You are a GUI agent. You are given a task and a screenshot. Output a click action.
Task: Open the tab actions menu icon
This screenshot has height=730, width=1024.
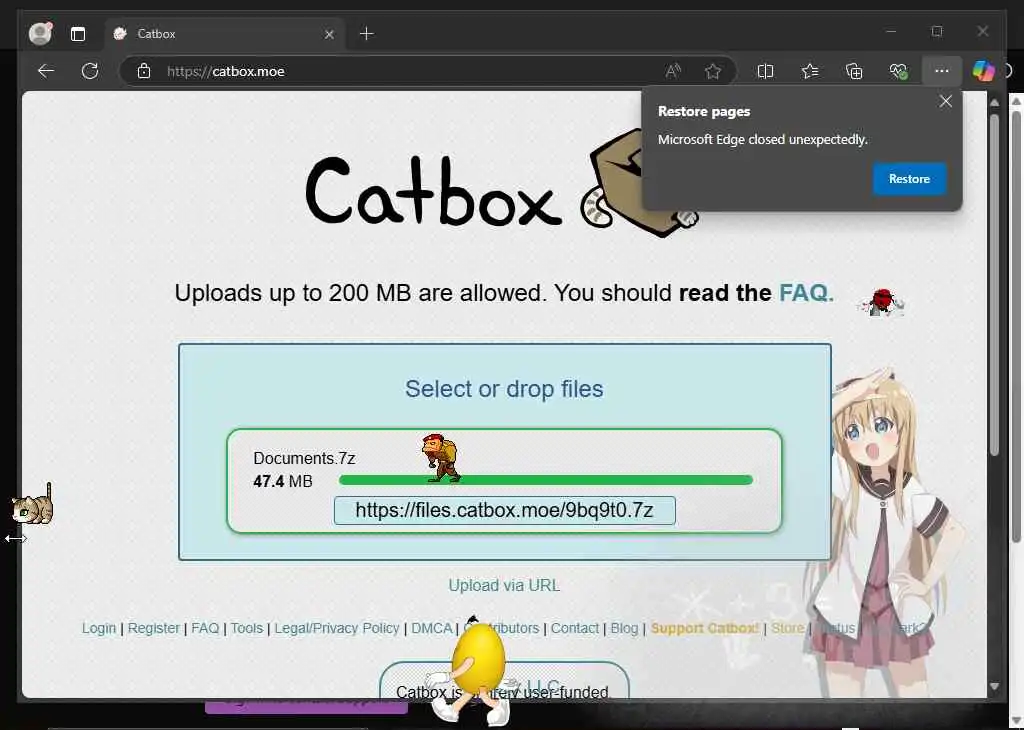click(78, 34)
